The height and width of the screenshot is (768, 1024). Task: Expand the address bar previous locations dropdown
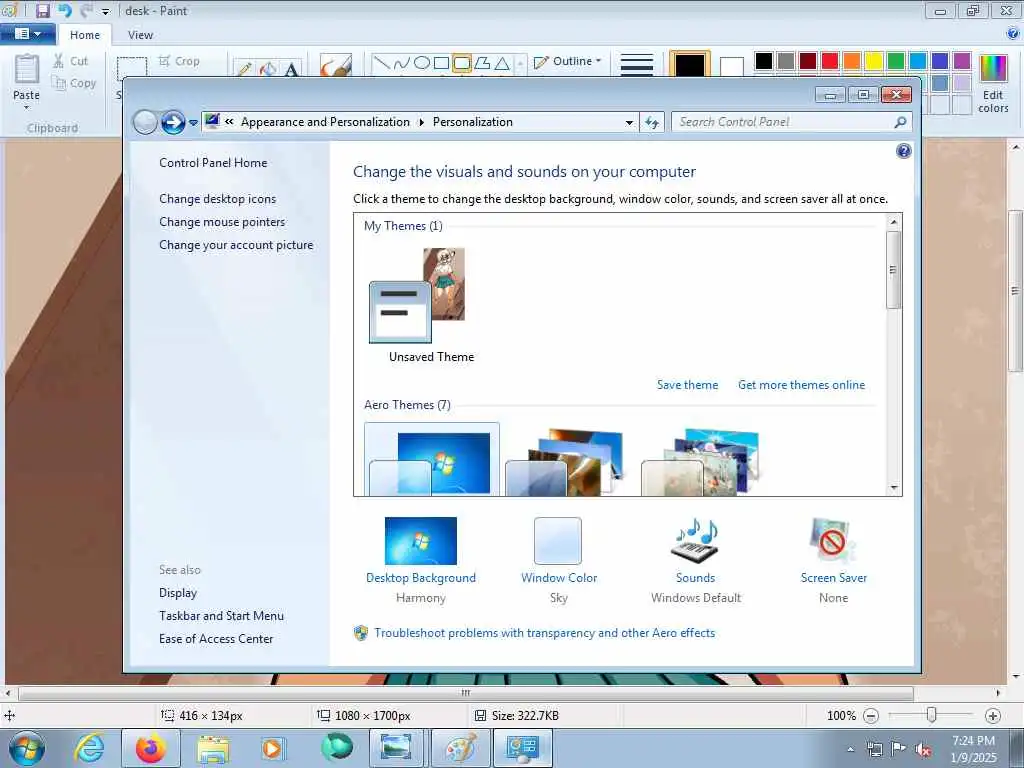[629, 122]
